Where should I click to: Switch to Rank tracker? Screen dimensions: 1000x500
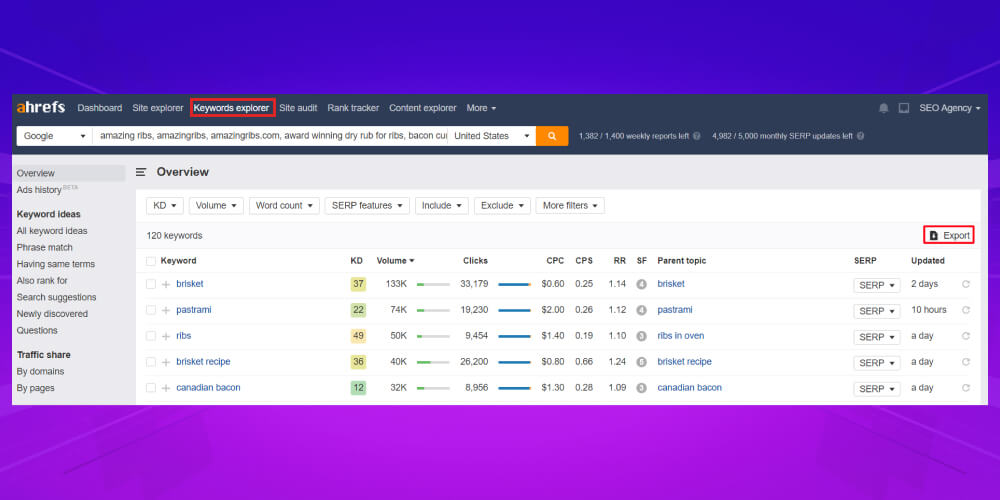tap(353, 108)
